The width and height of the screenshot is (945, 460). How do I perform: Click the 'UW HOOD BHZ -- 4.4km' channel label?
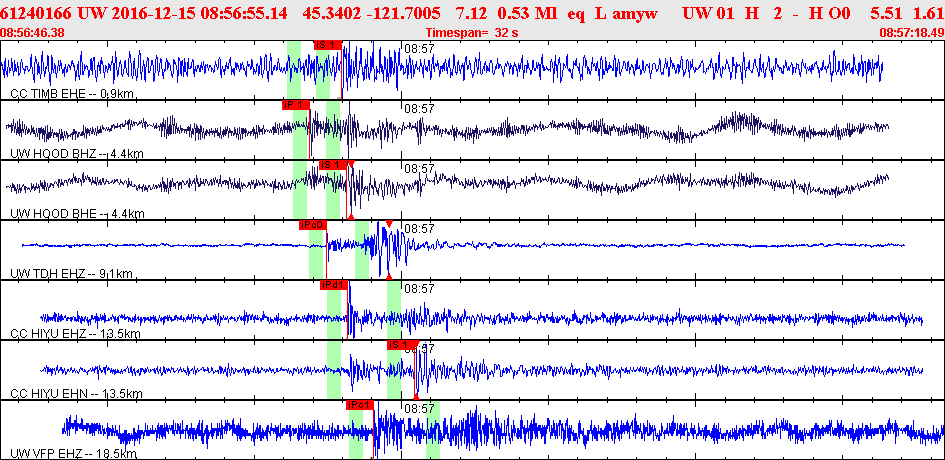[x=77, y=154]
